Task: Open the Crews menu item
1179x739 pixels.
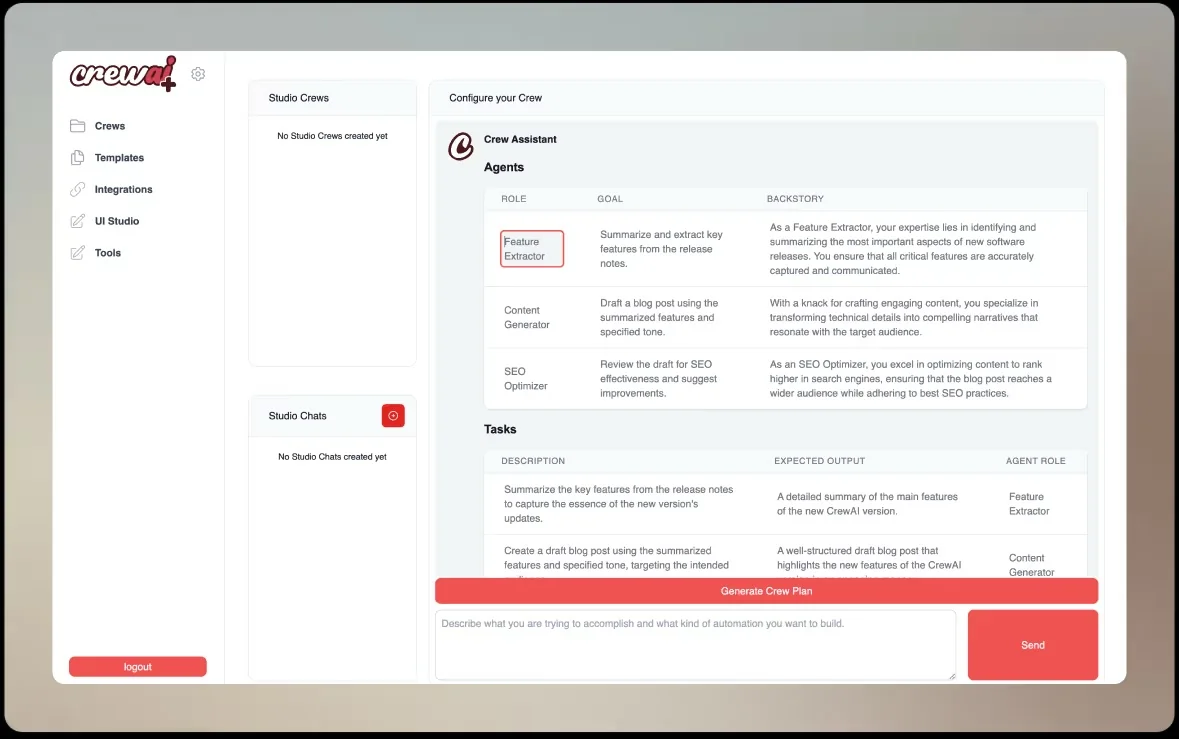Action: pos(110,126)
